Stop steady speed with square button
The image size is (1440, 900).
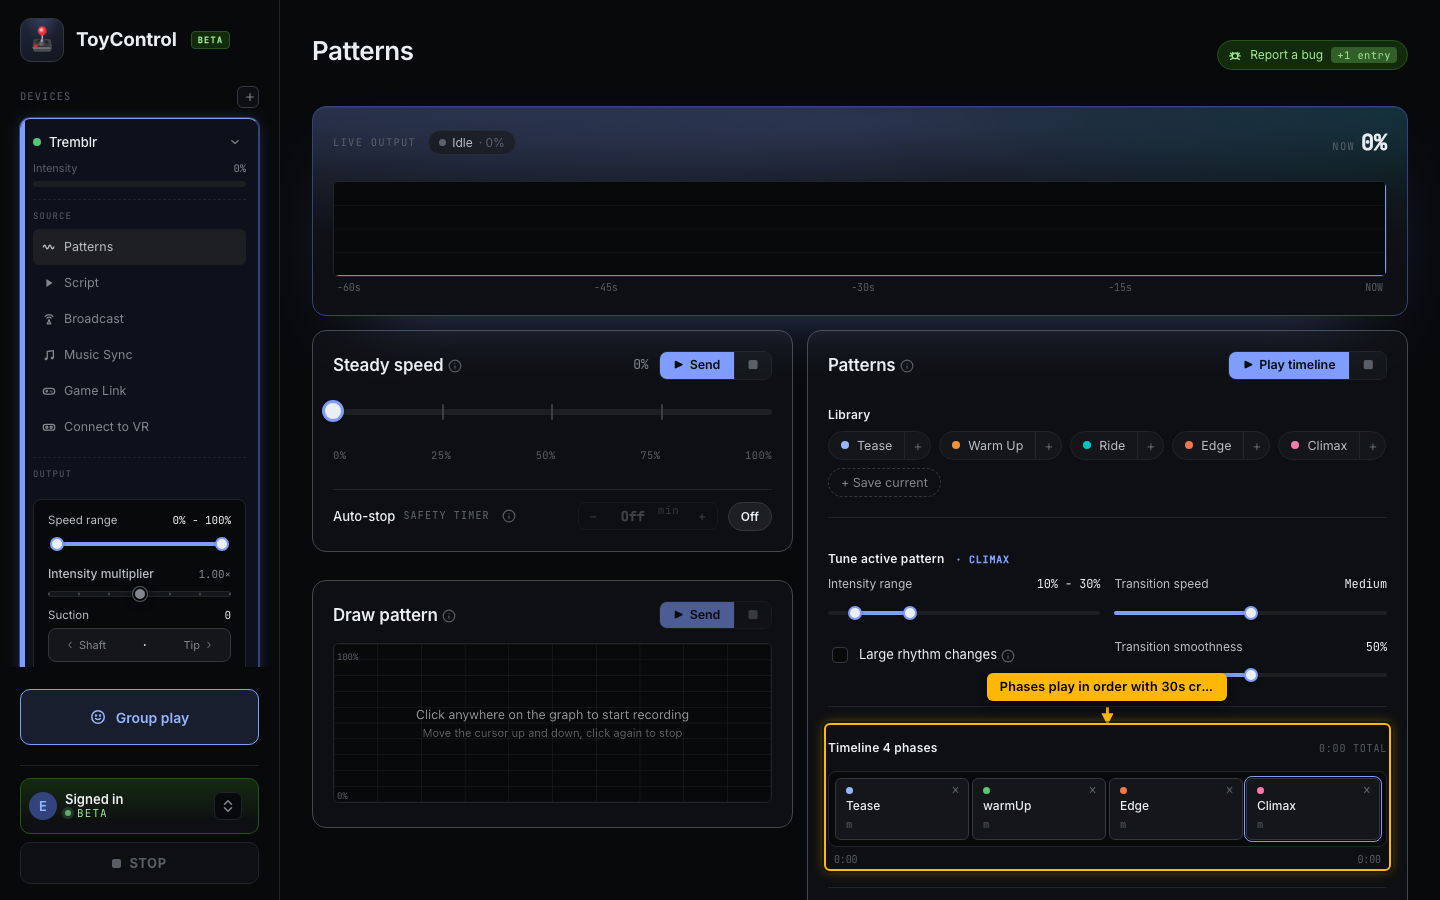(753, 365)
